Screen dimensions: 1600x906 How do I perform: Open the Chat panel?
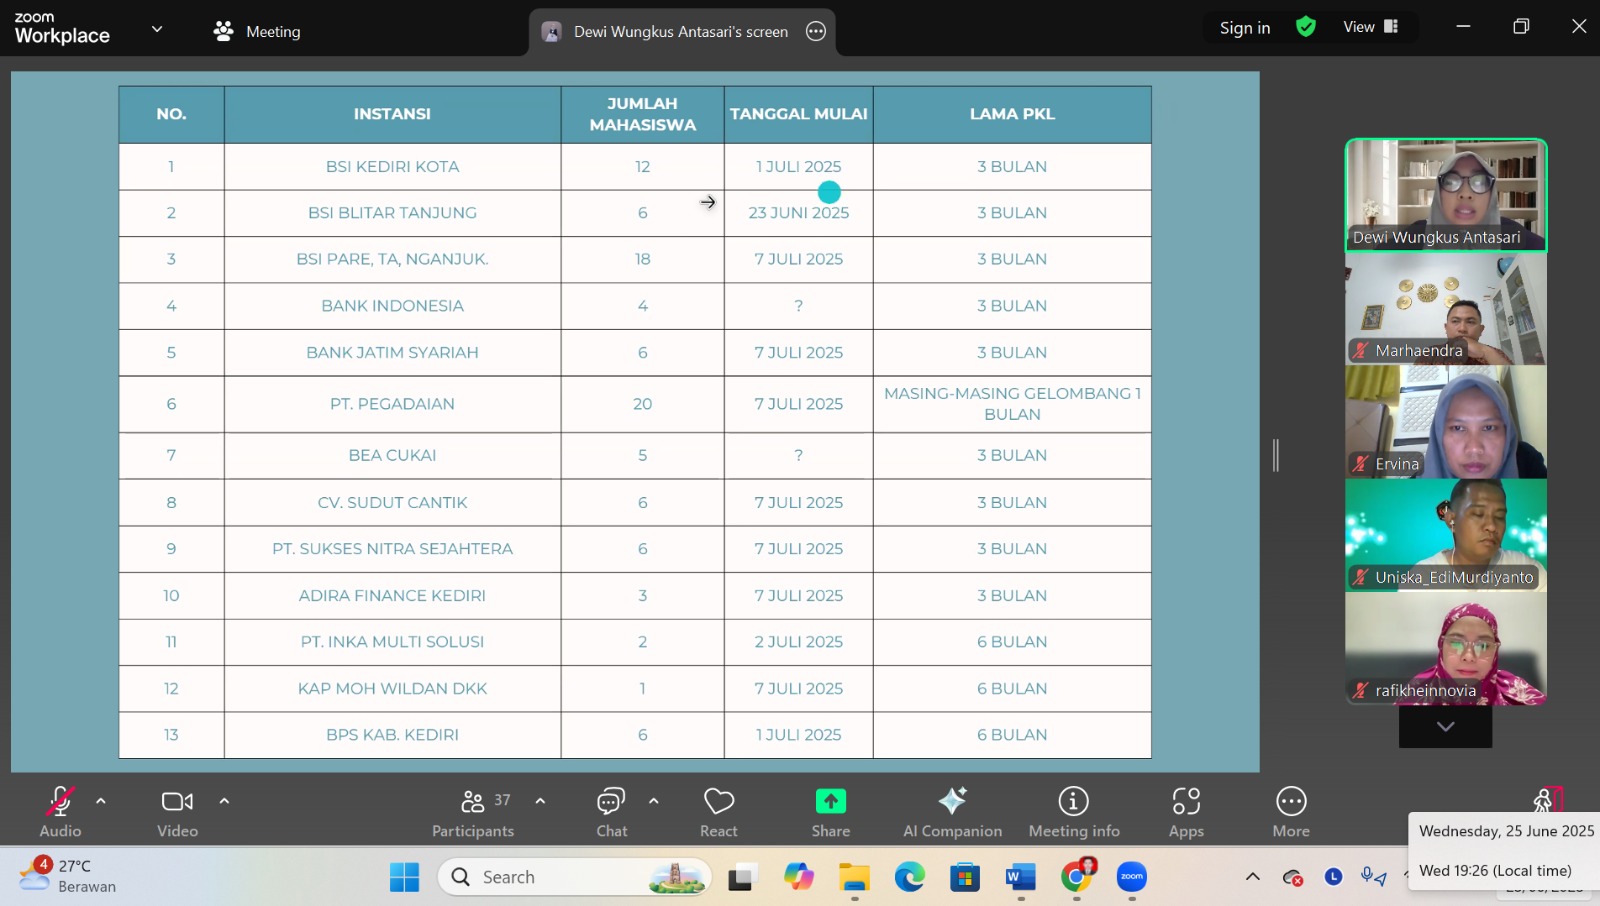[x=611, y=812]
